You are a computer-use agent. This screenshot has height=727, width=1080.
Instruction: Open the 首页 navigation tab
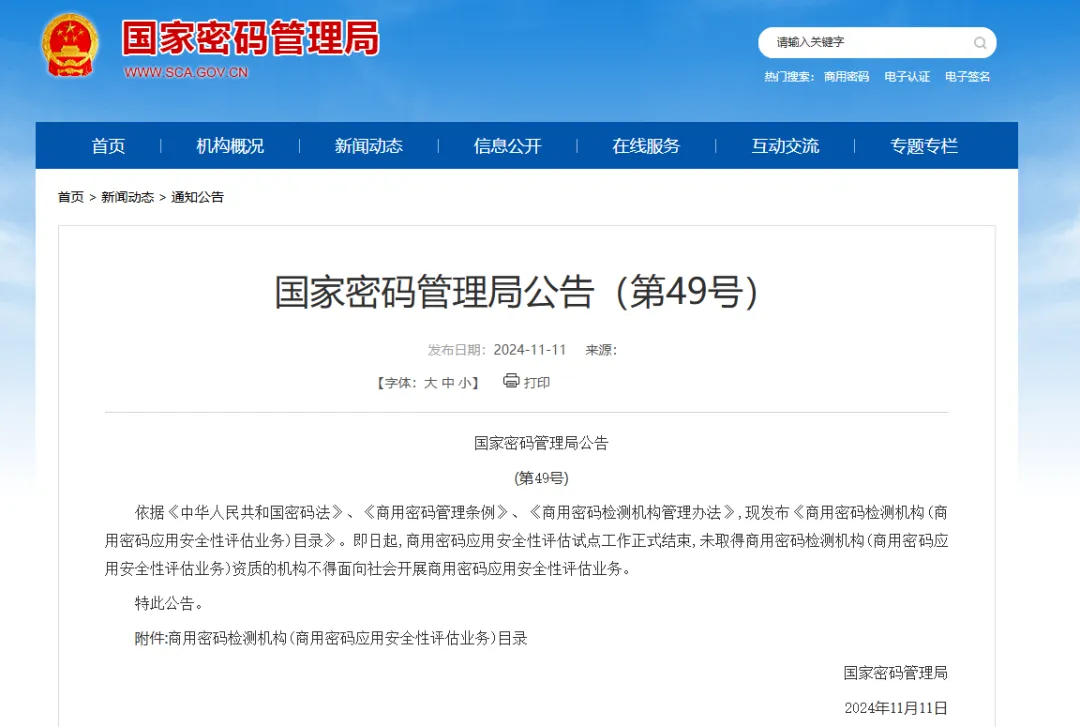click(108, 146)
